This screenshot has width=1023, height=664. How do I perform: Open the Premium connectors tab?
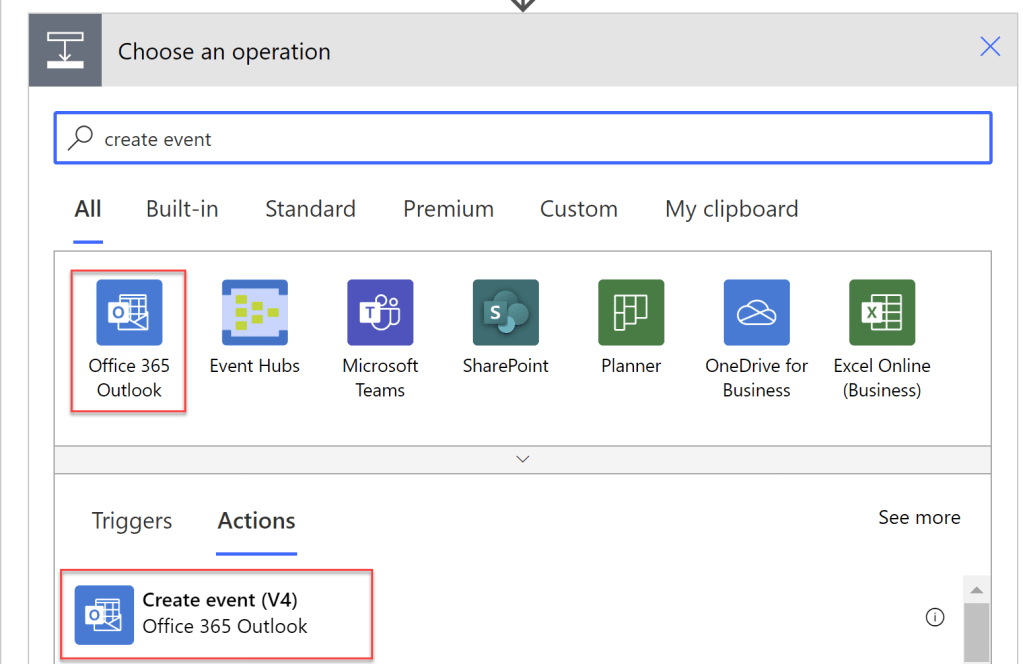[x=447, y=209]
